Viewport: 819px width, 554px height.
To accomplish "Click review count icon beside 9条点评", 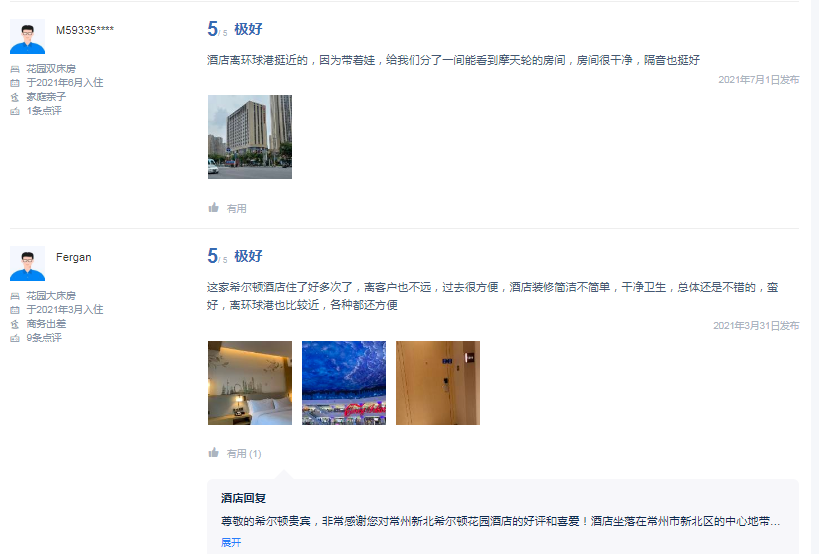I will [x=15, y=338].
